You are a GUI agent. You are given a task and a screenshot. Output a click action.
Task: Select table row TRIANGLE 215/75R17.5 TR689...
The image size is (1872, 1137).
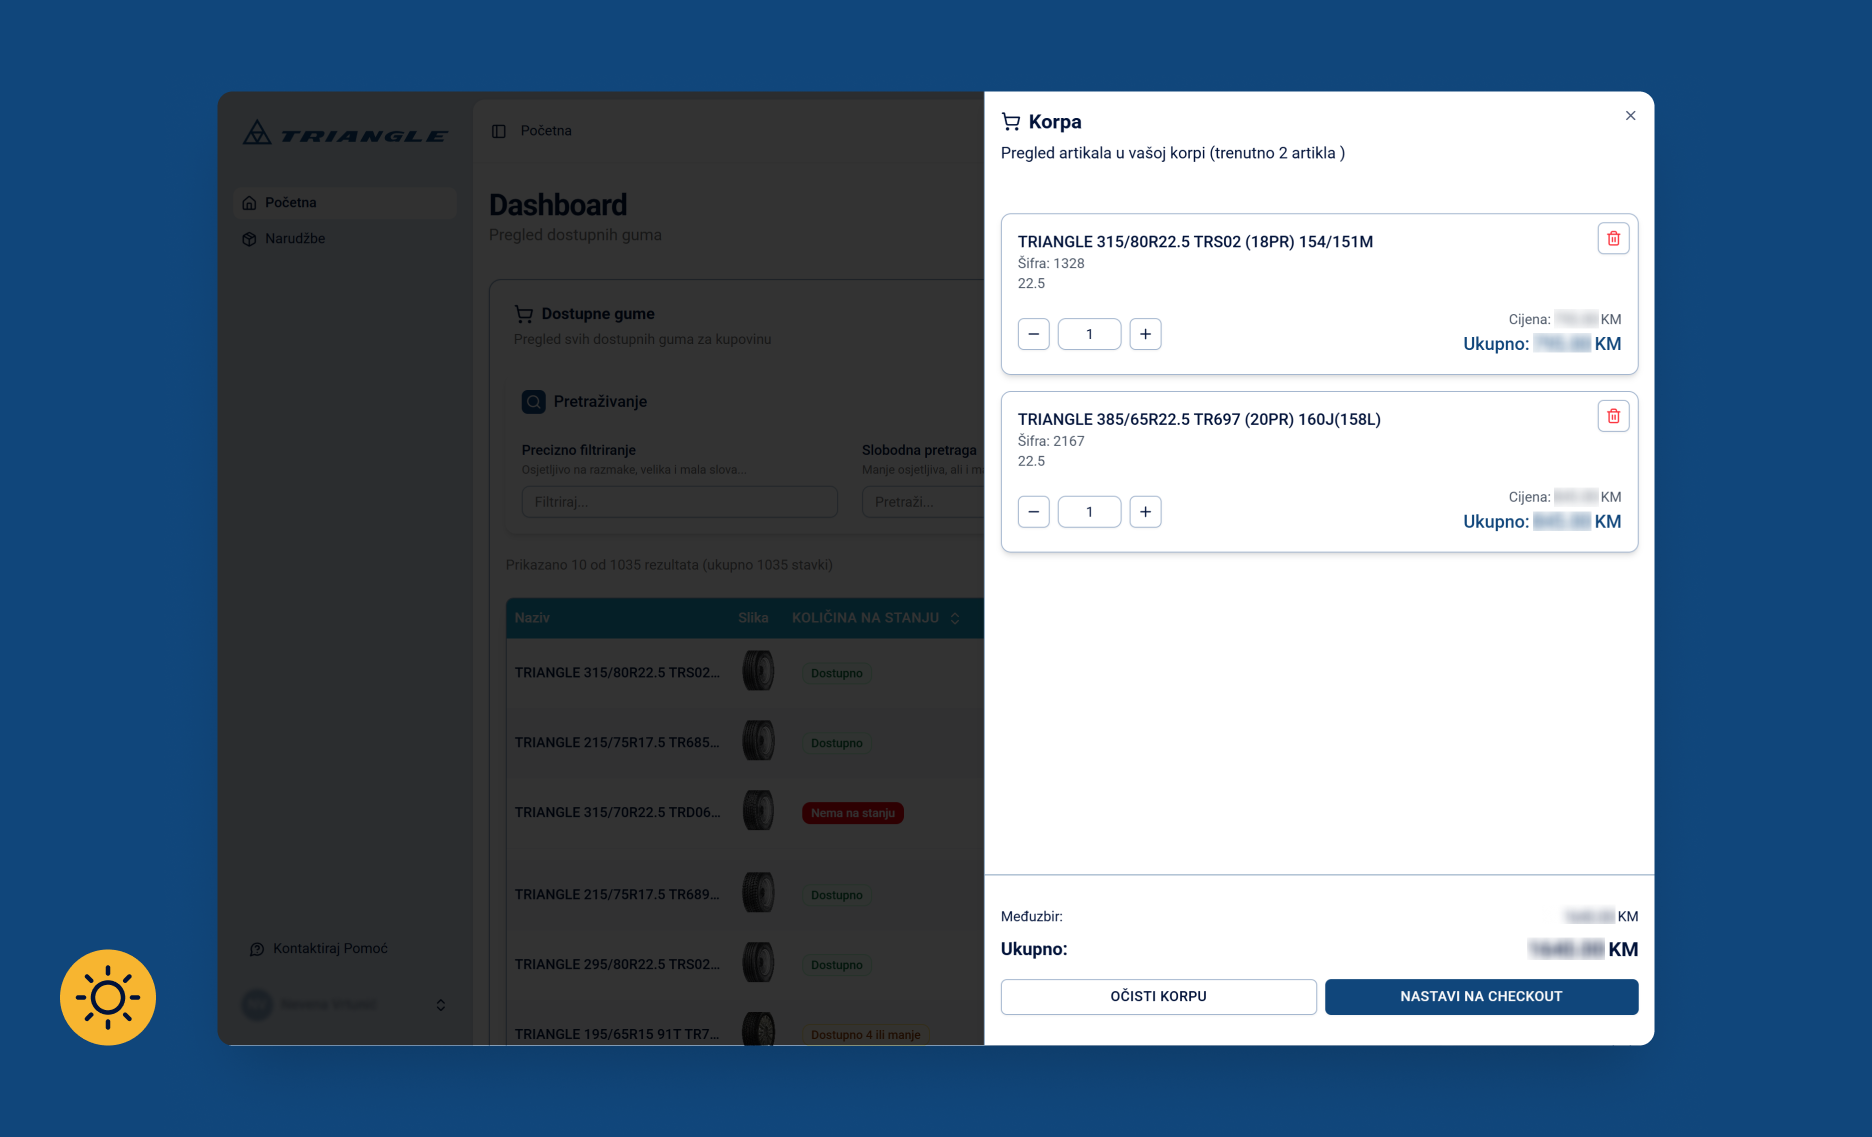click(745, 895)
